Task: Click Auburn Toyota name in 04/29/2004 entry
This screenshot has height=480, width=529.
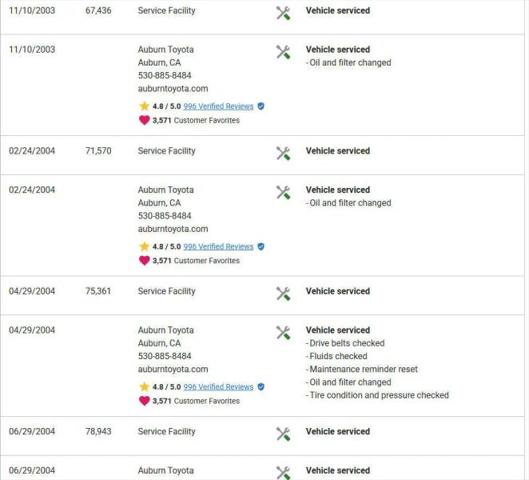Action: tap(166, 330)
